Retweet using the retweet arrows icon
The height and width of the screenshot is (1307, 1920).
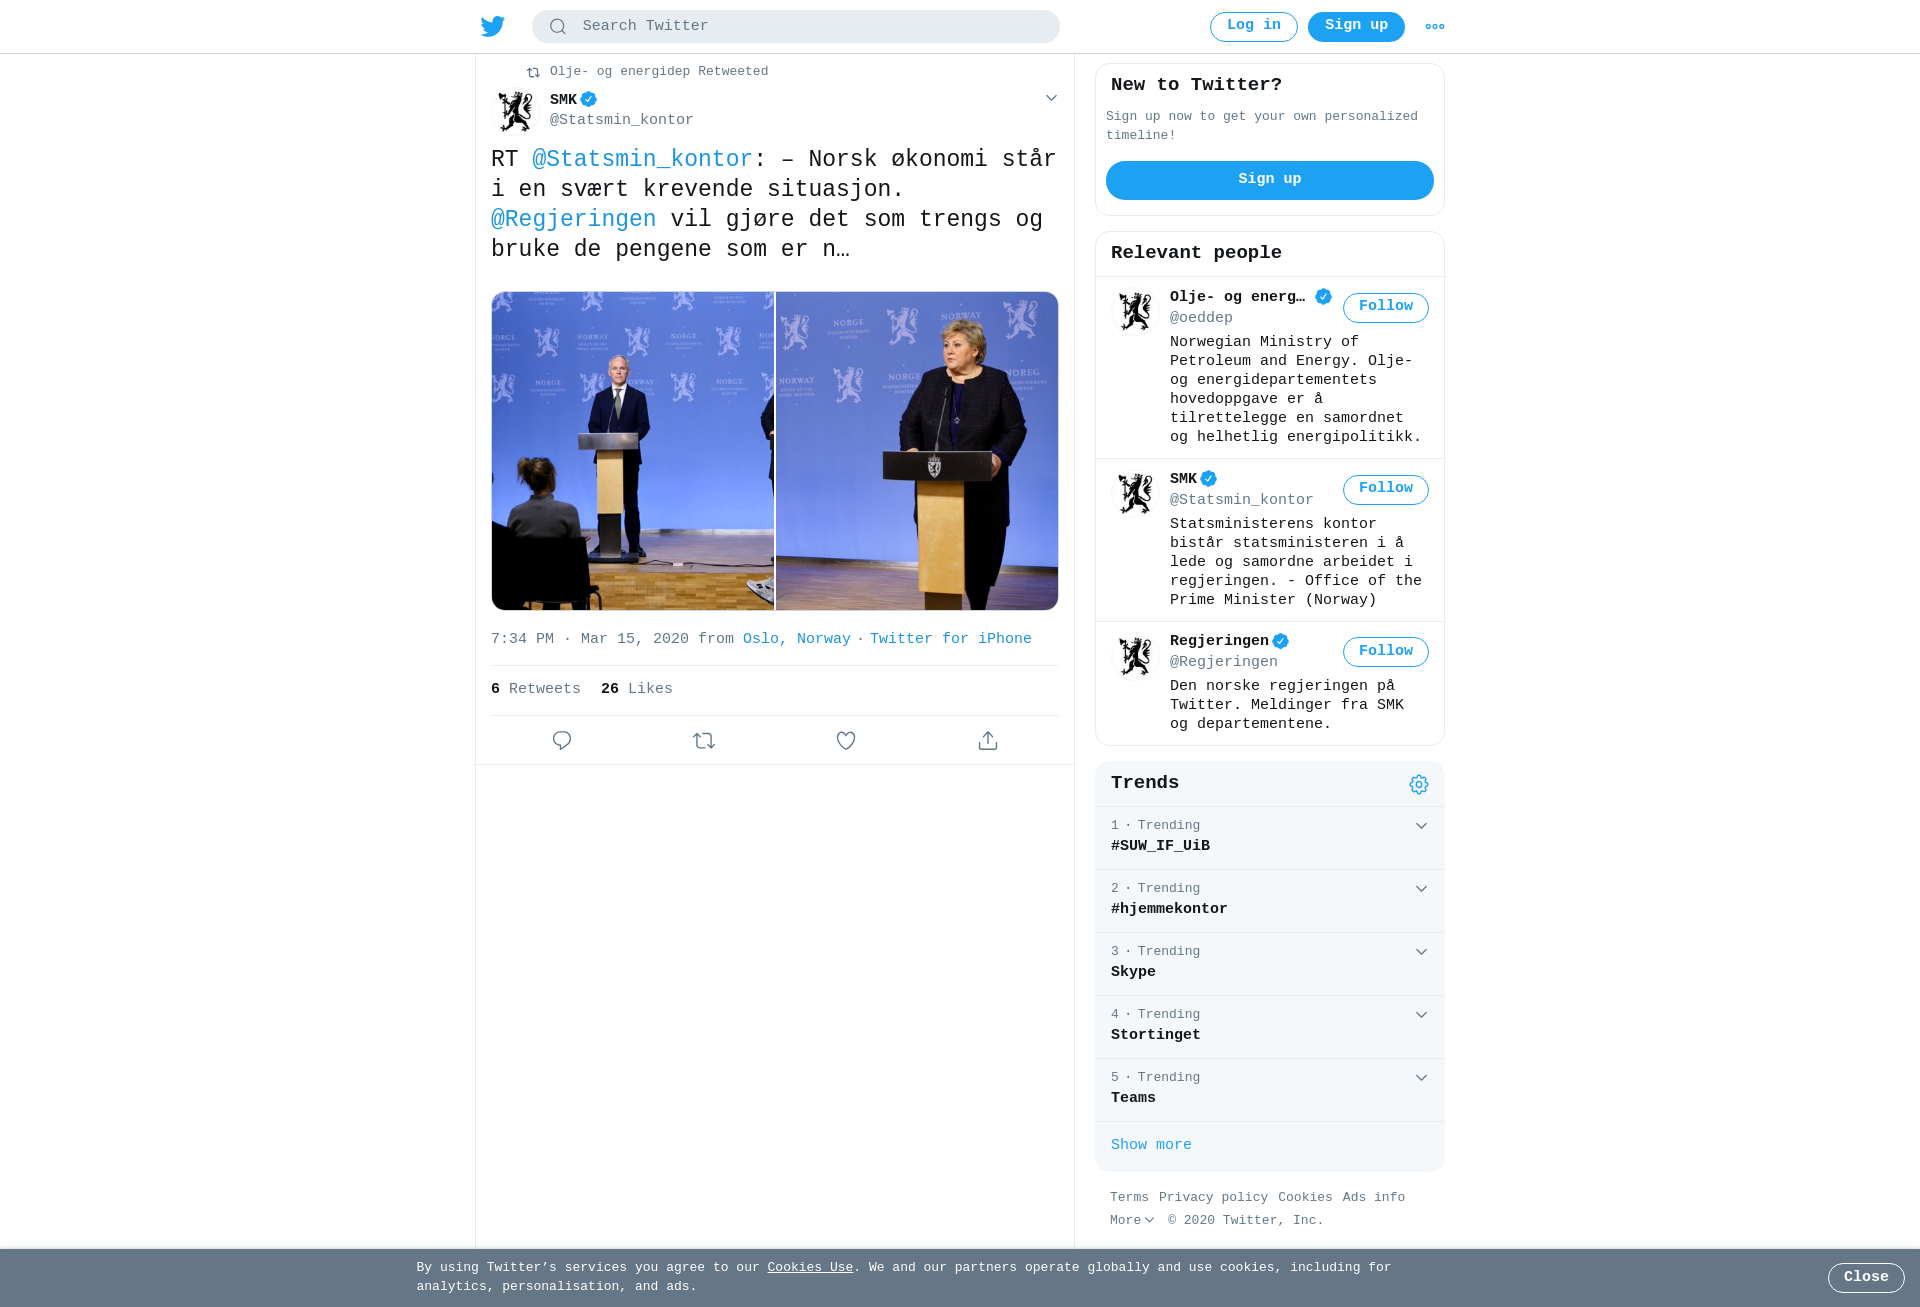704,740
